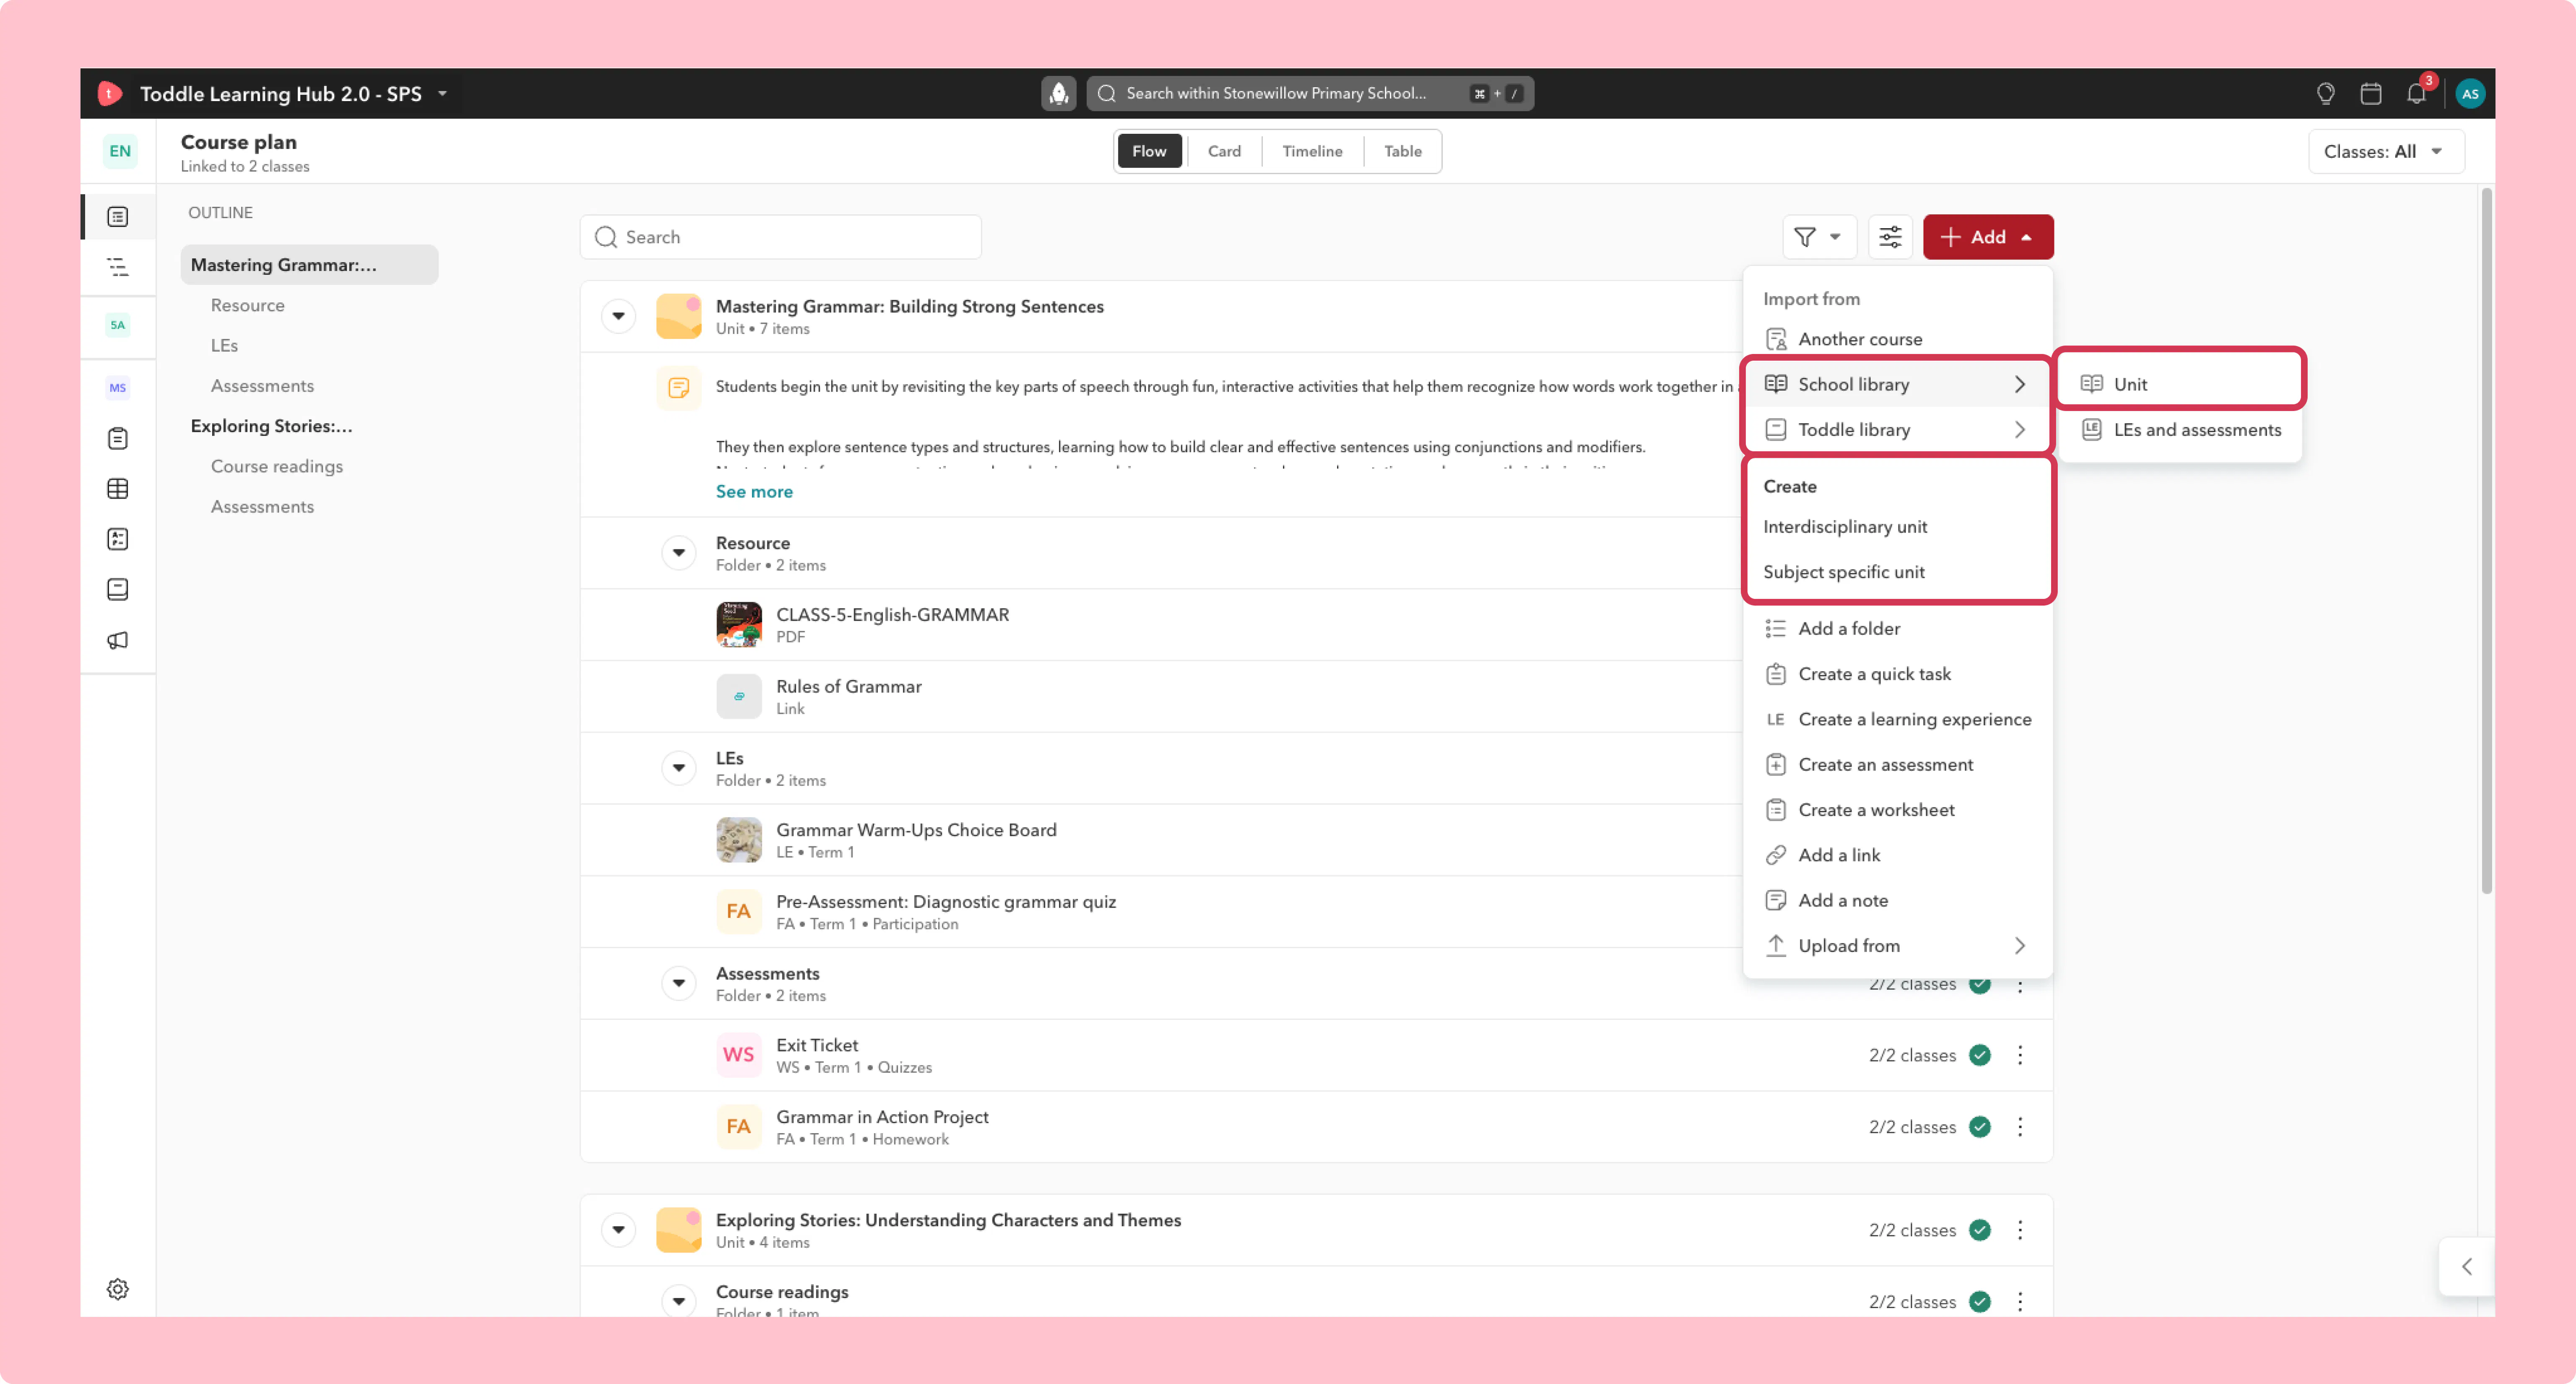The image size is (2576, 1384).
Task: Open the calendar icon in top bar
Action: click(x=2370, y=94)
